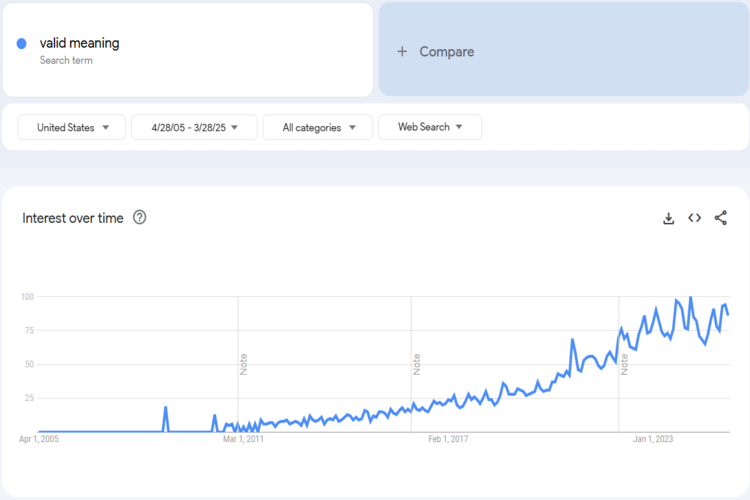Click the Note marker near Feb 1, 2017
The width and height of the screenshot is (750, 500).
pos(417,365)
